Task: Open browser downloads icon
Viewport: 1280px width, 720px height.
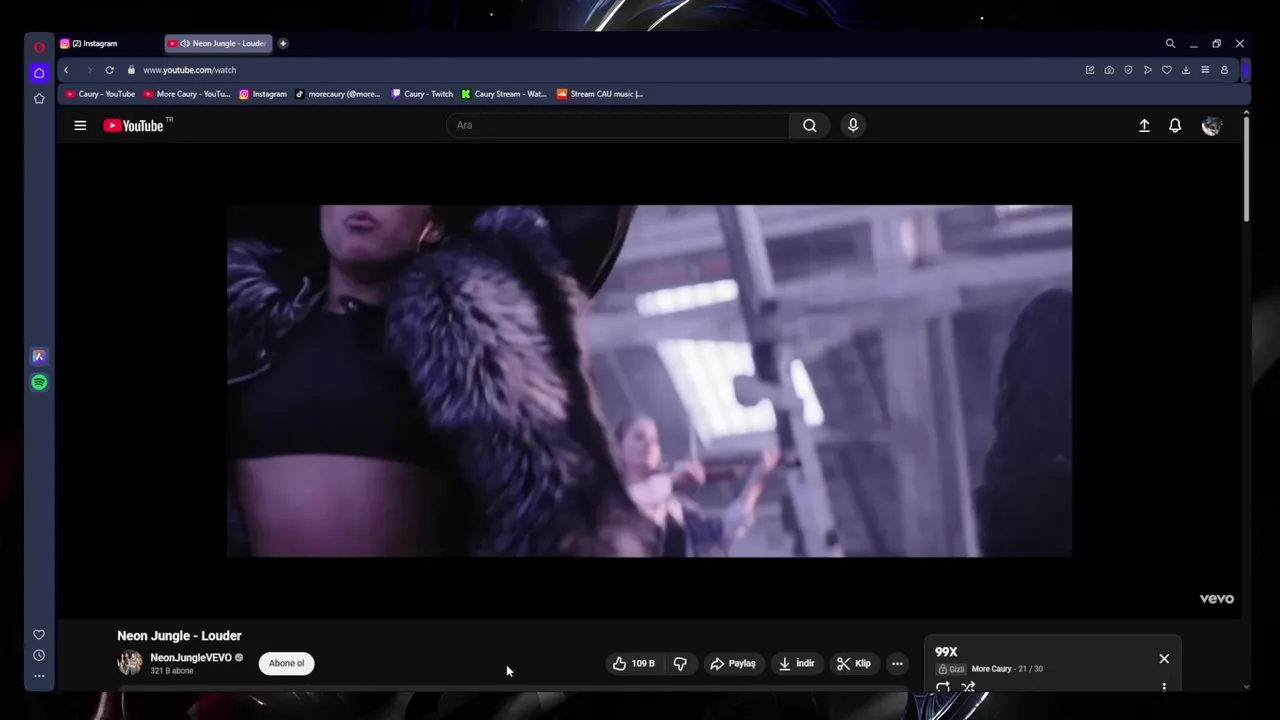Action: 1185,70
